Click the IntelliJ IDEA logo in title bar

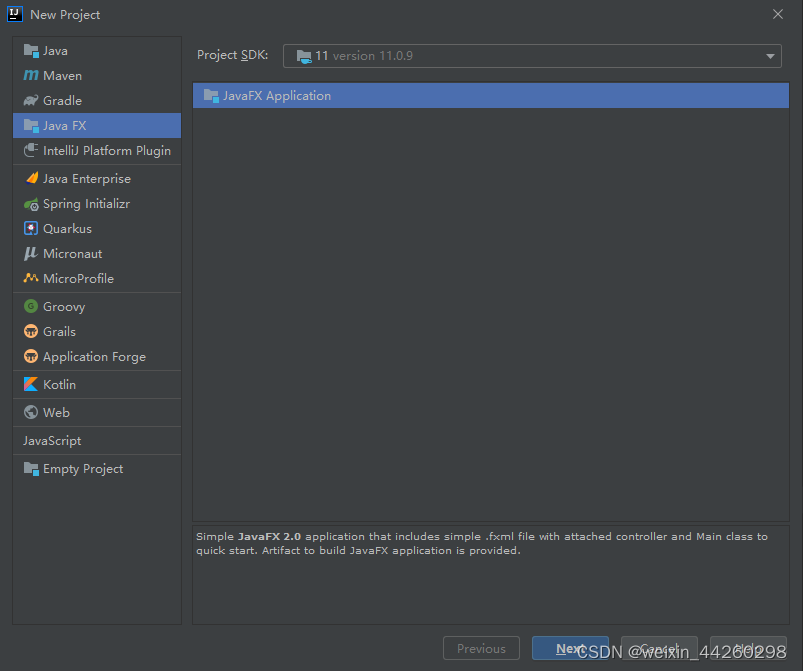(x=14, y=14)
